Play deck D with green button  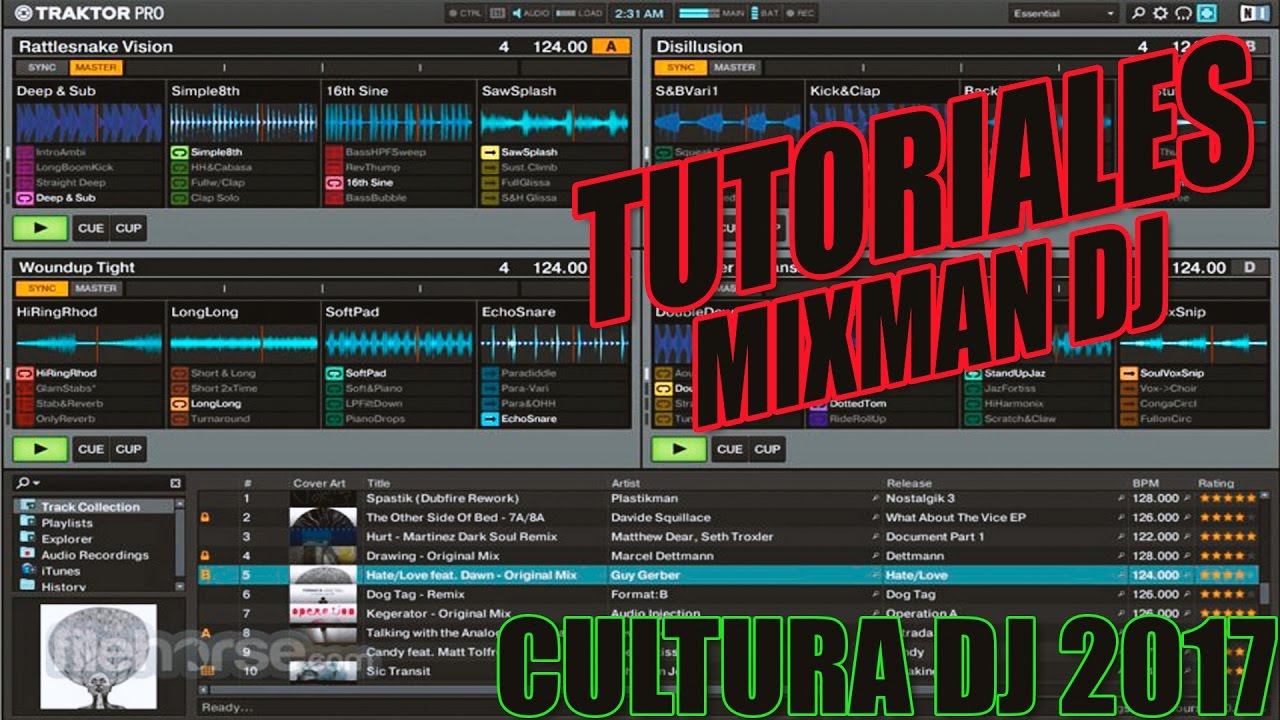pos(679,449)
